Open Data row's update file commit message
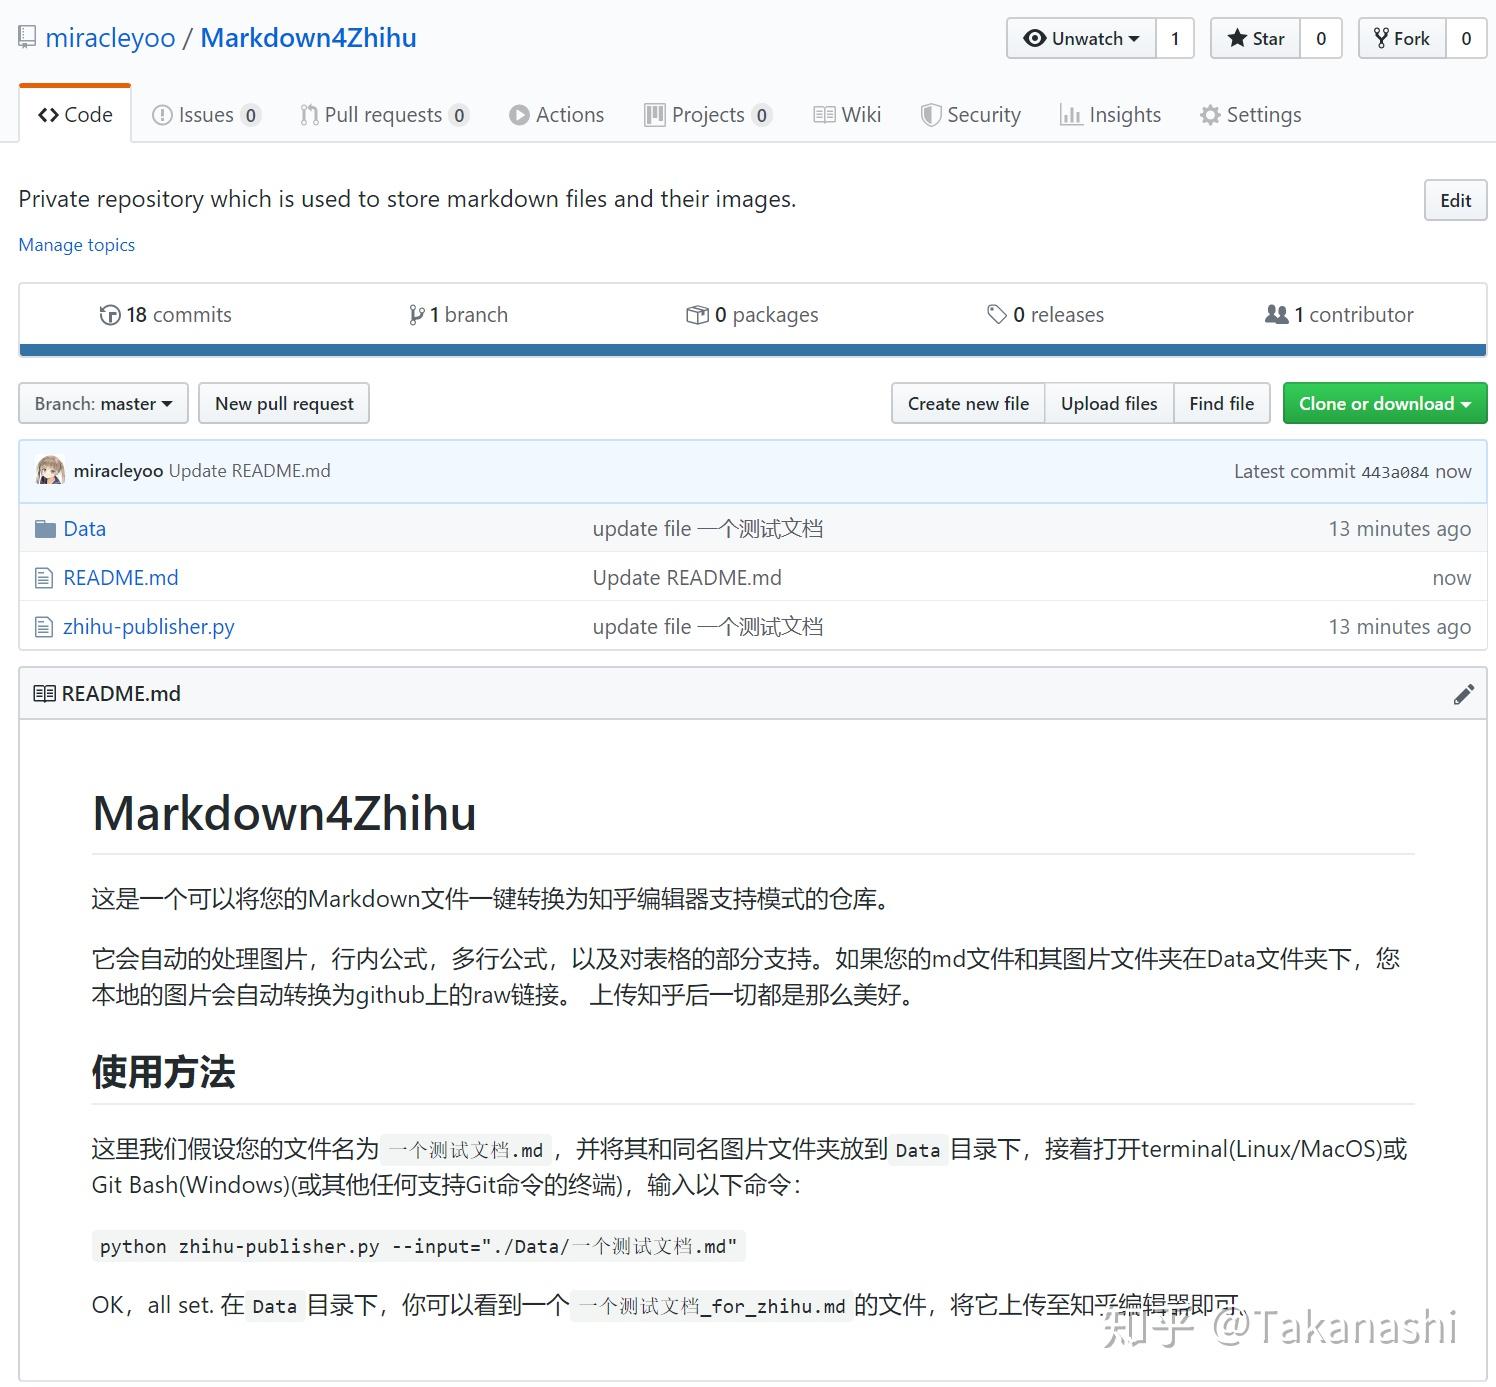The image size is (1496, 1387). point(708,529)
